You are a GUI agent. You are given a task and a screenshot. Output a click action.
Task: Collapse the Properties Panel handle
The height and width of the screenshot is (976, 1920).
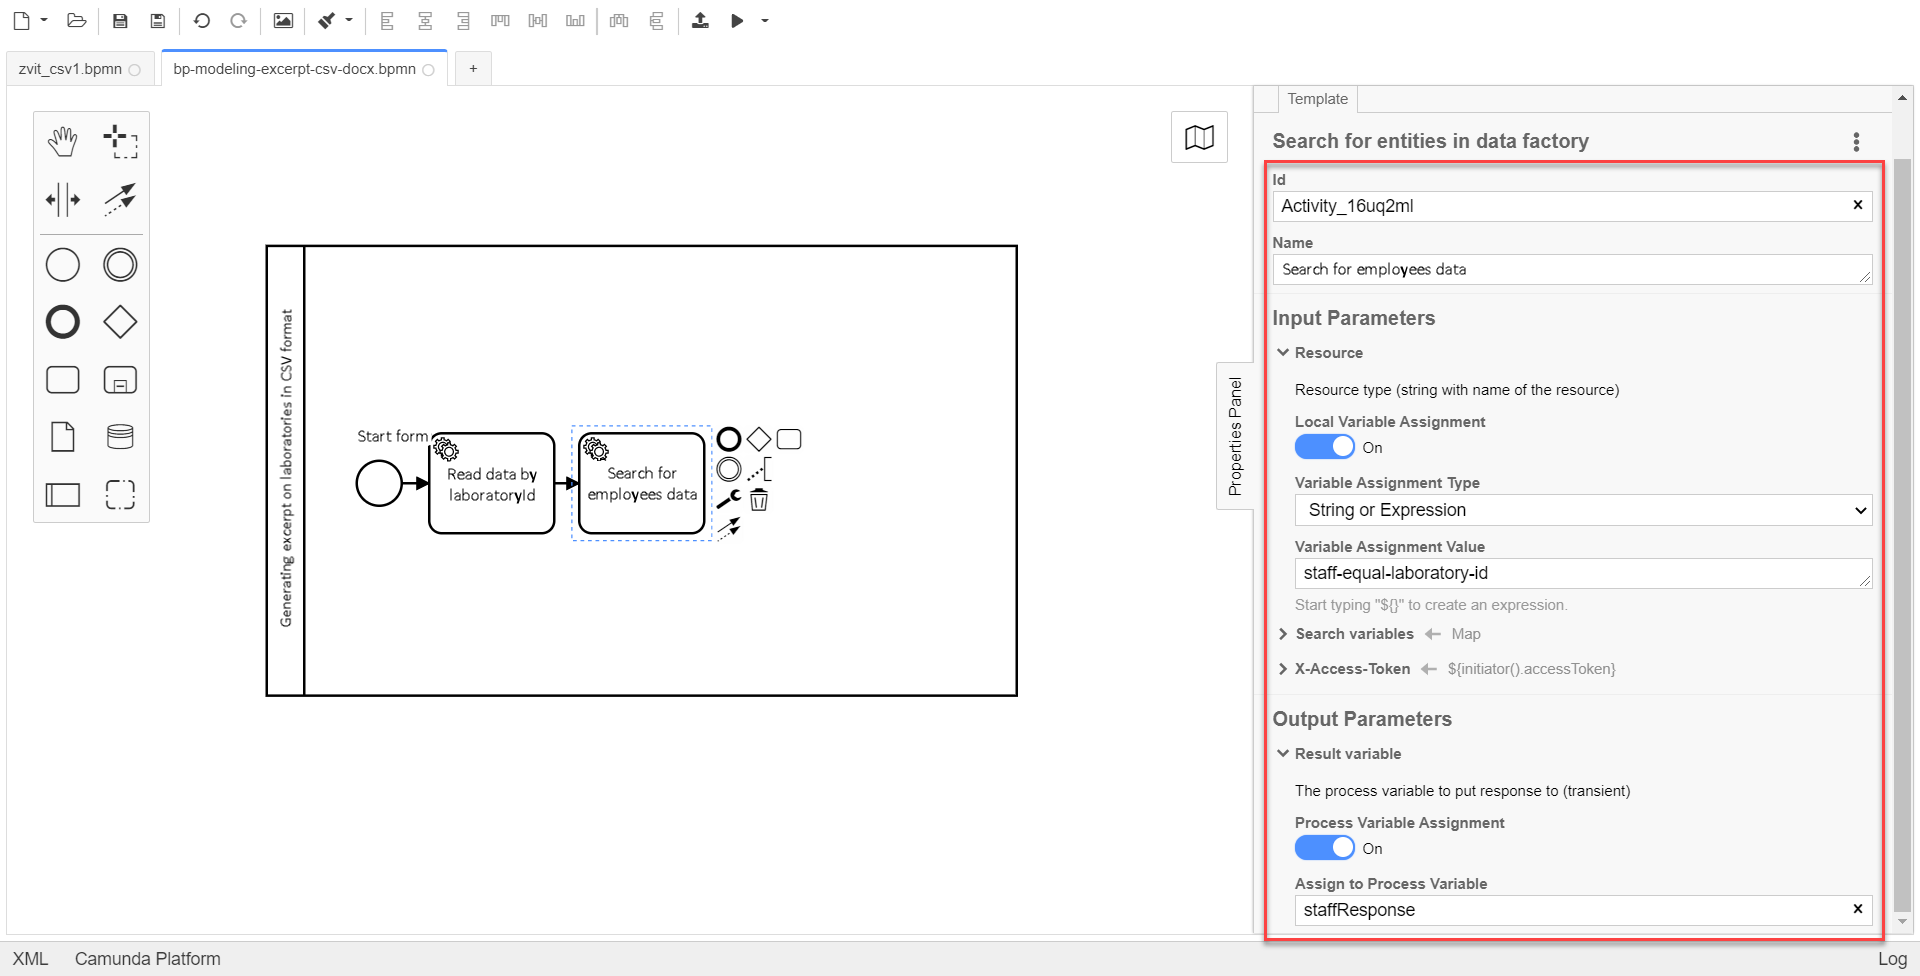[x=1235, y=436]
